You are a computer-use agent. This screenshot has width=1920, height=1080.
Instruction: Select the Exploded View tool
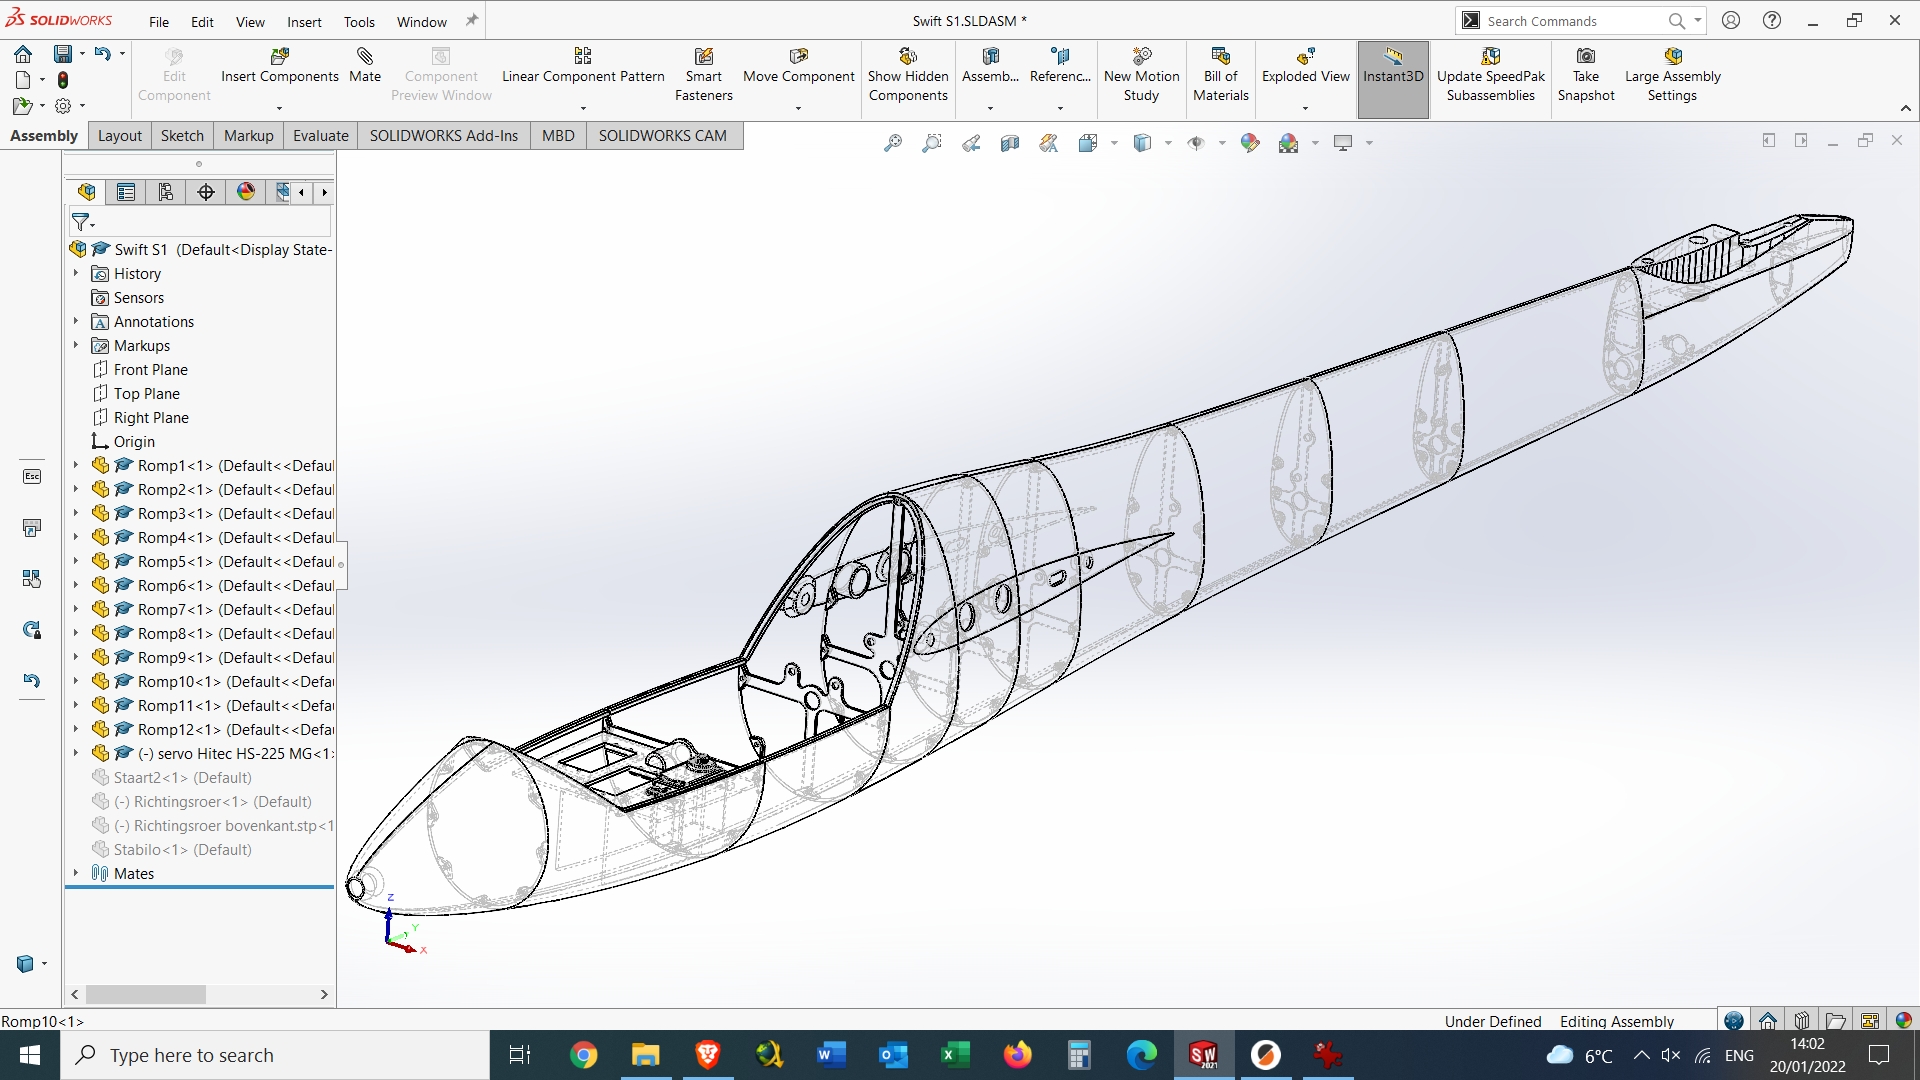1305,68
